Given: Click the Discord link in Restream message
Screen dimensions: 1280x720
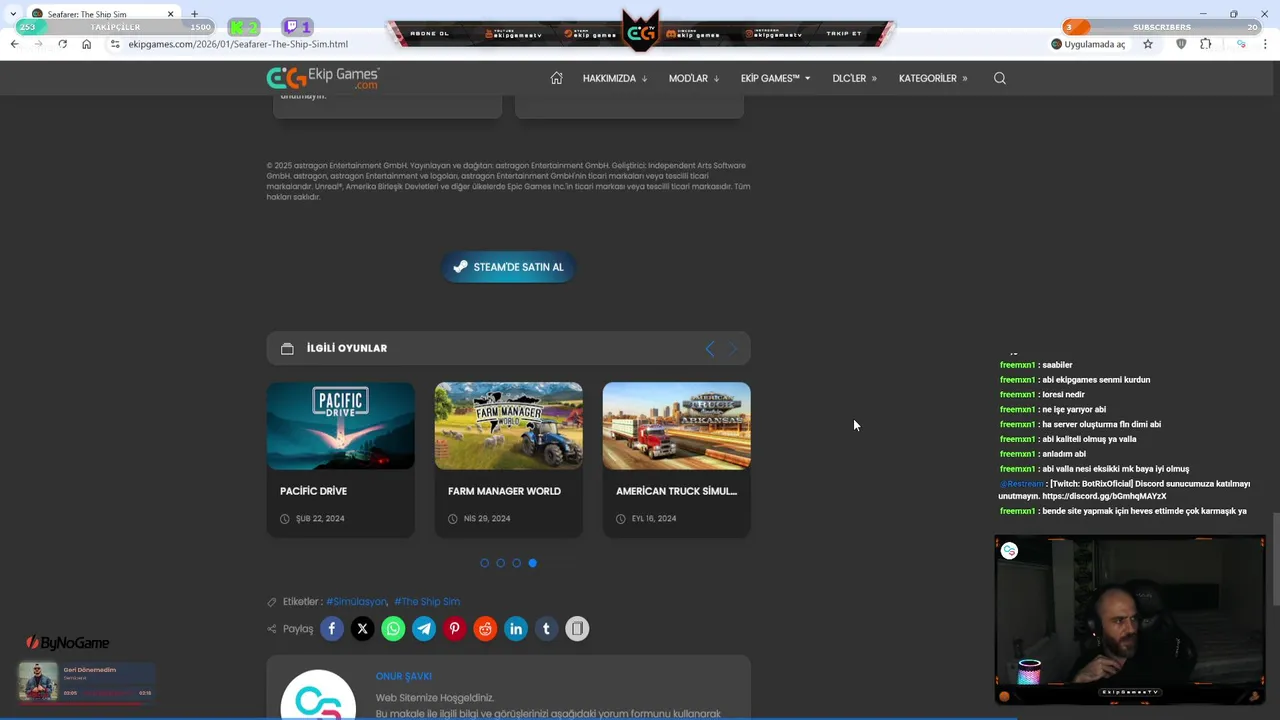Looking at the screenshot, I should point(1104,496).
